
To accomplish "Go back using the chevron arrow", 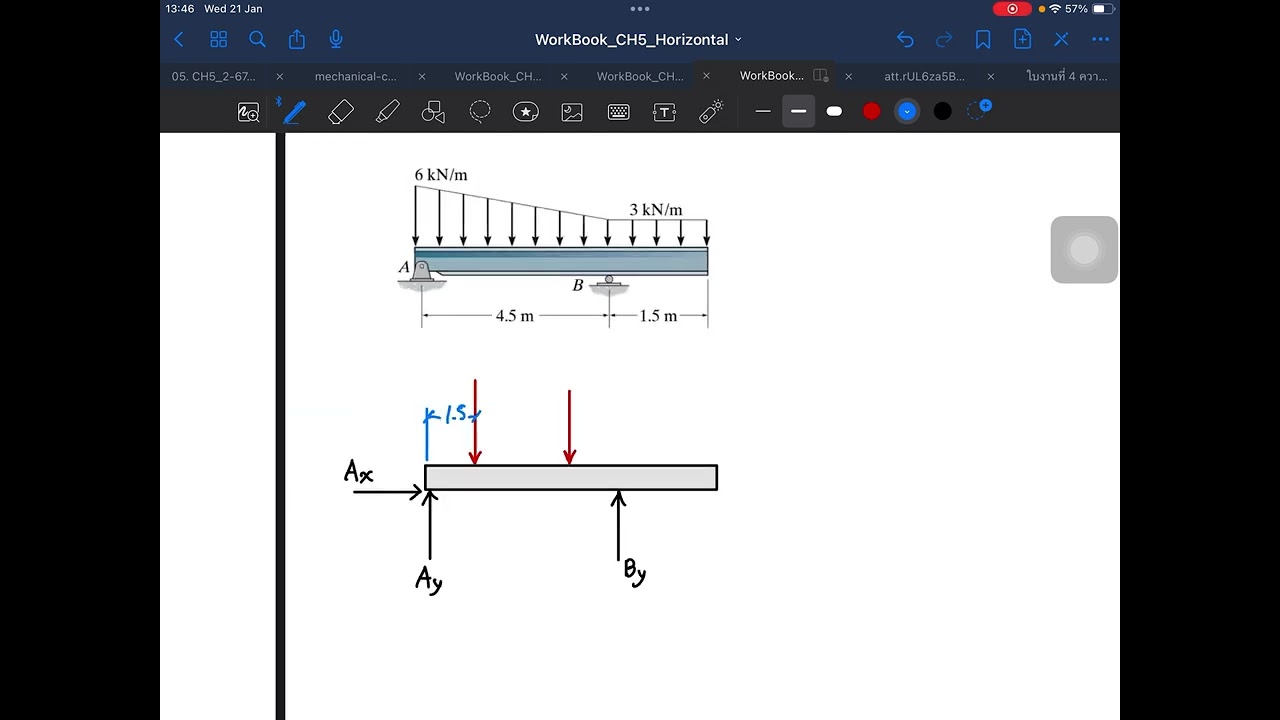I will coord(179,39).
